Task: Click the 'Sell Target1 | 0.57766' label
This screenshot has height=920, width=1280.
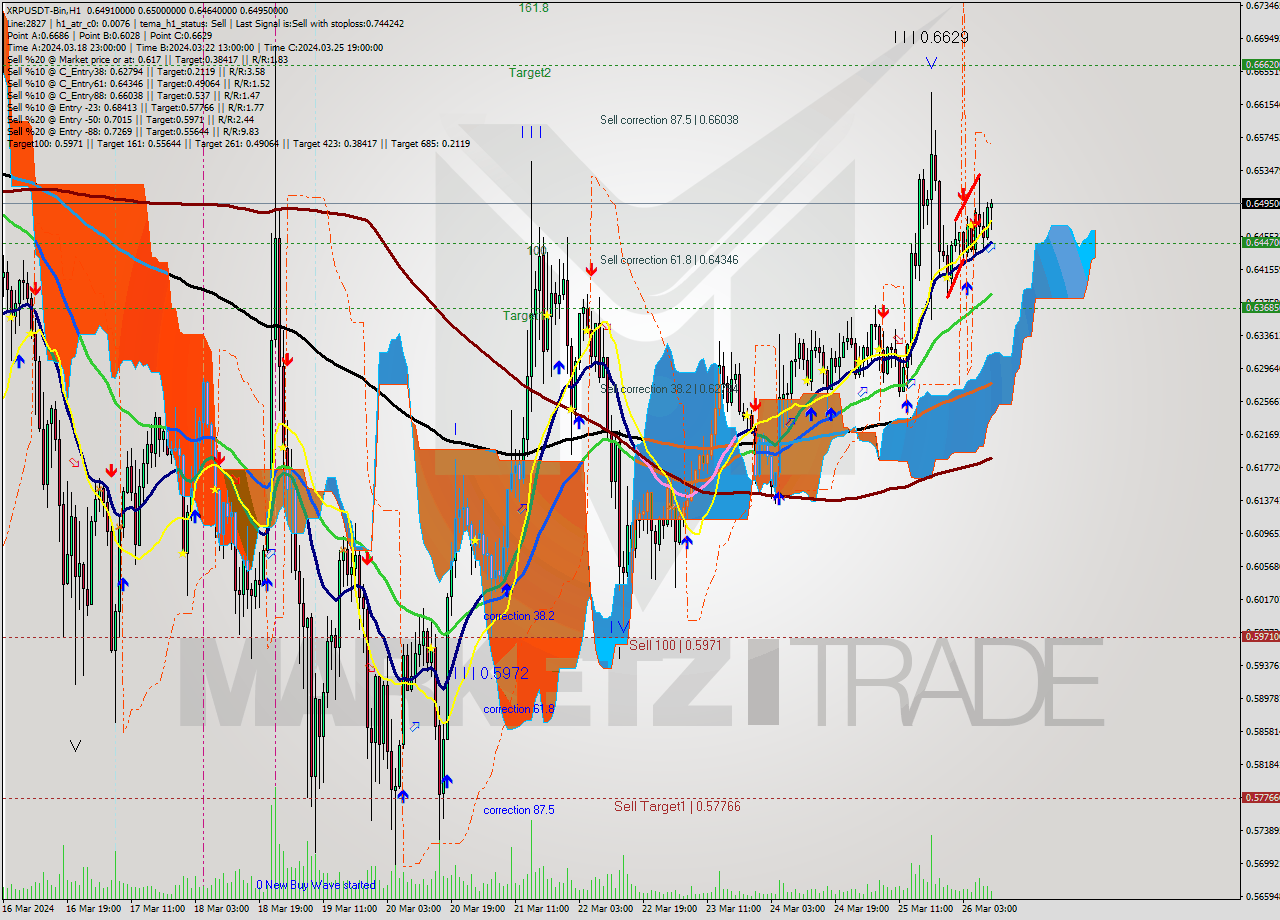Action: [x=677, y=806]
